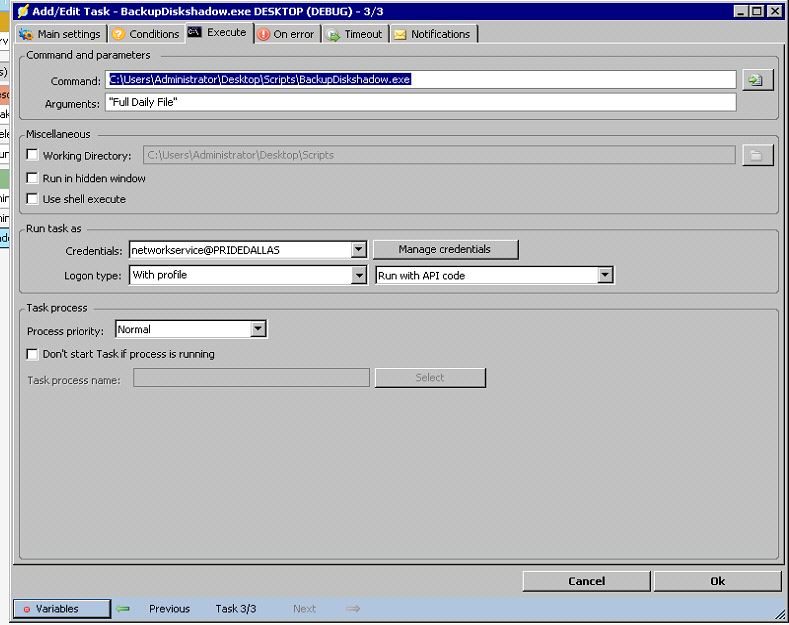
Task: Open the Process priority dropdown
Action: point(258,329)
